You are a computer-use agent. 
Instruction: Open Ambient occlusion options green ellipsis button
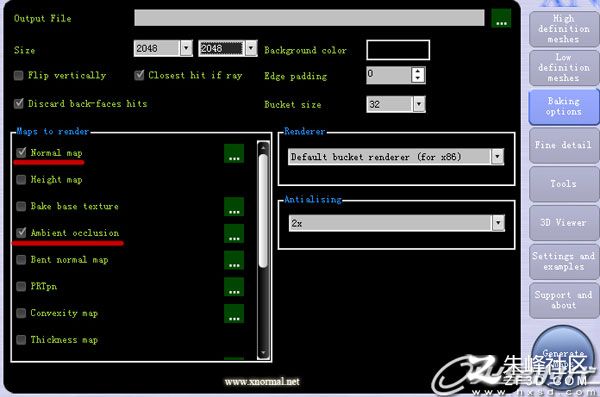point(234,234)
